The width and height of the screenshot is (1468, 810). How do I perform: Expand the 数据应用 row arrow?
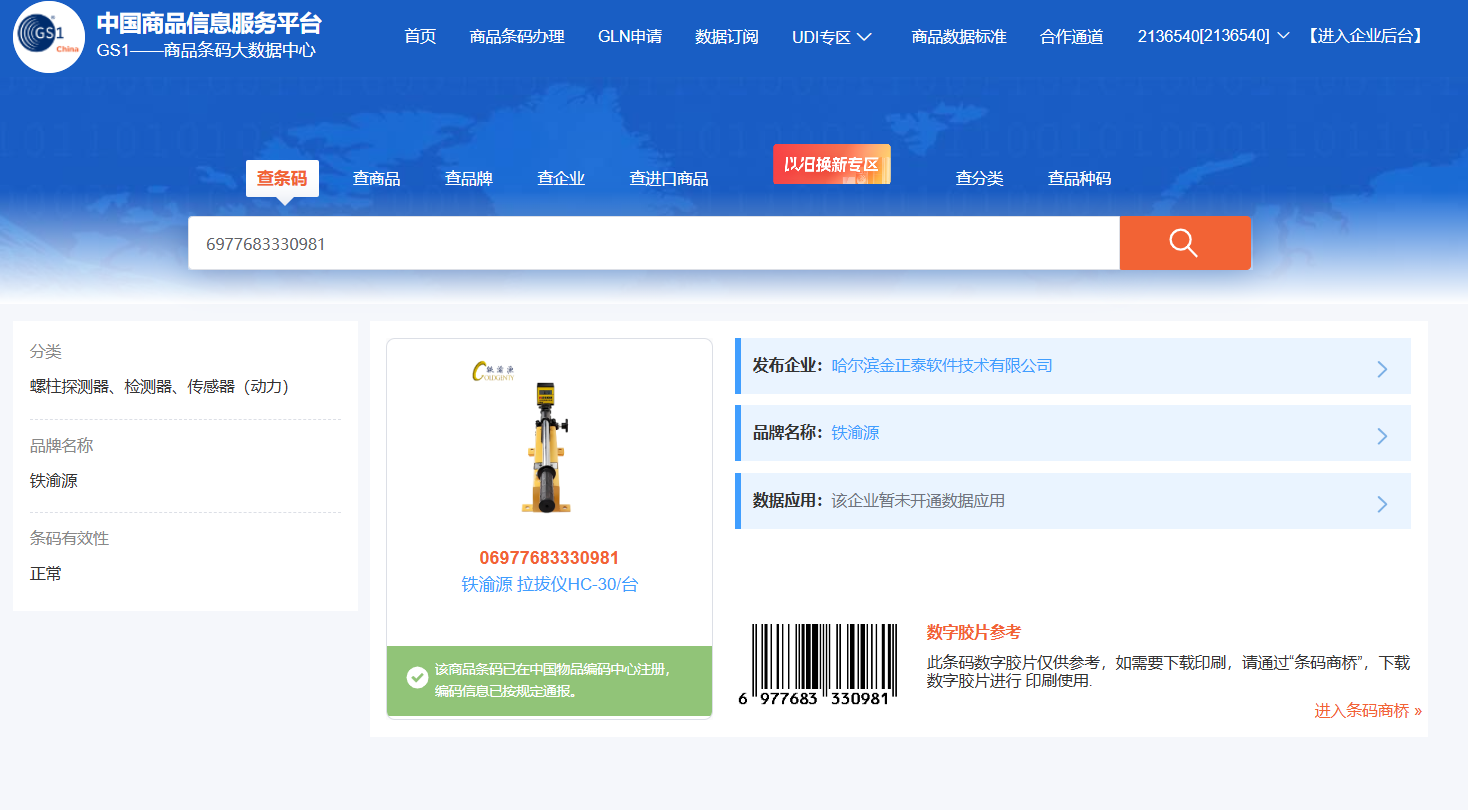[x=1383, y=504]
